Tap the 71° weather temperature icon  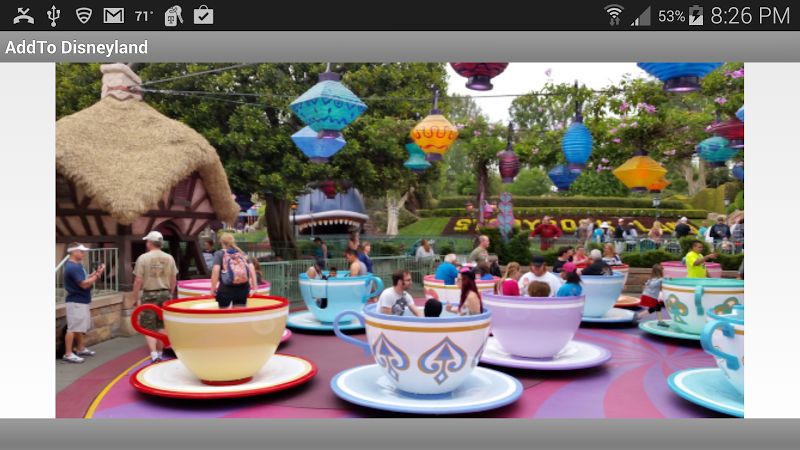144,16
